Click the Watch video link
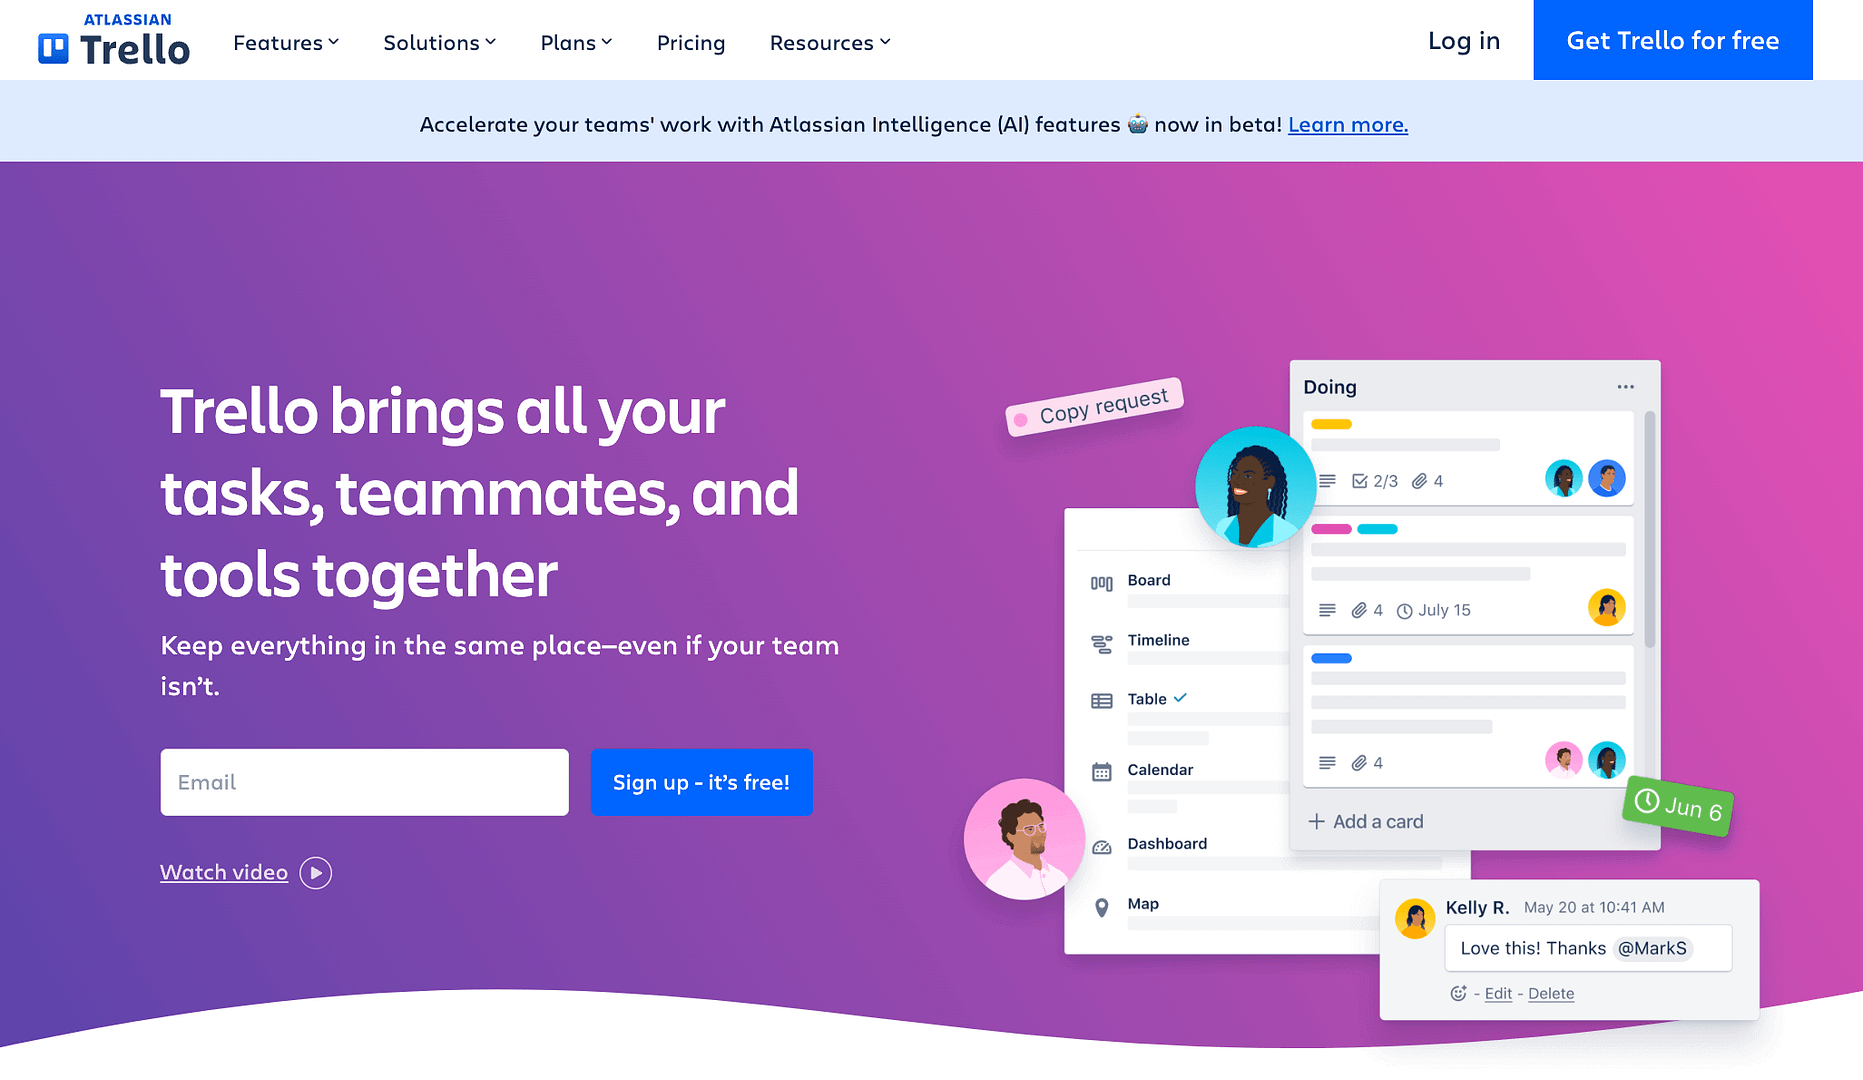1863x1080 pixels. click(x=224, y=872)
